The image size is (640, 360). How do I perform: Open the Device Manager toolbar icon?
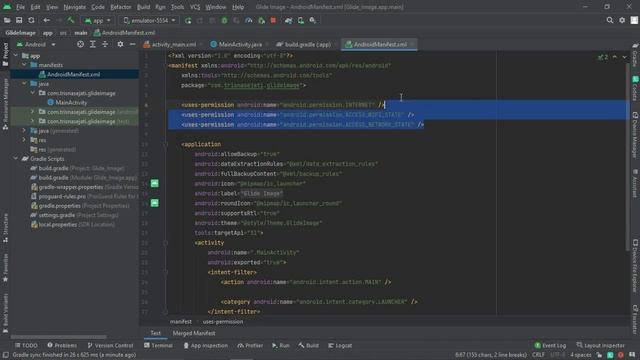[301, 20]
